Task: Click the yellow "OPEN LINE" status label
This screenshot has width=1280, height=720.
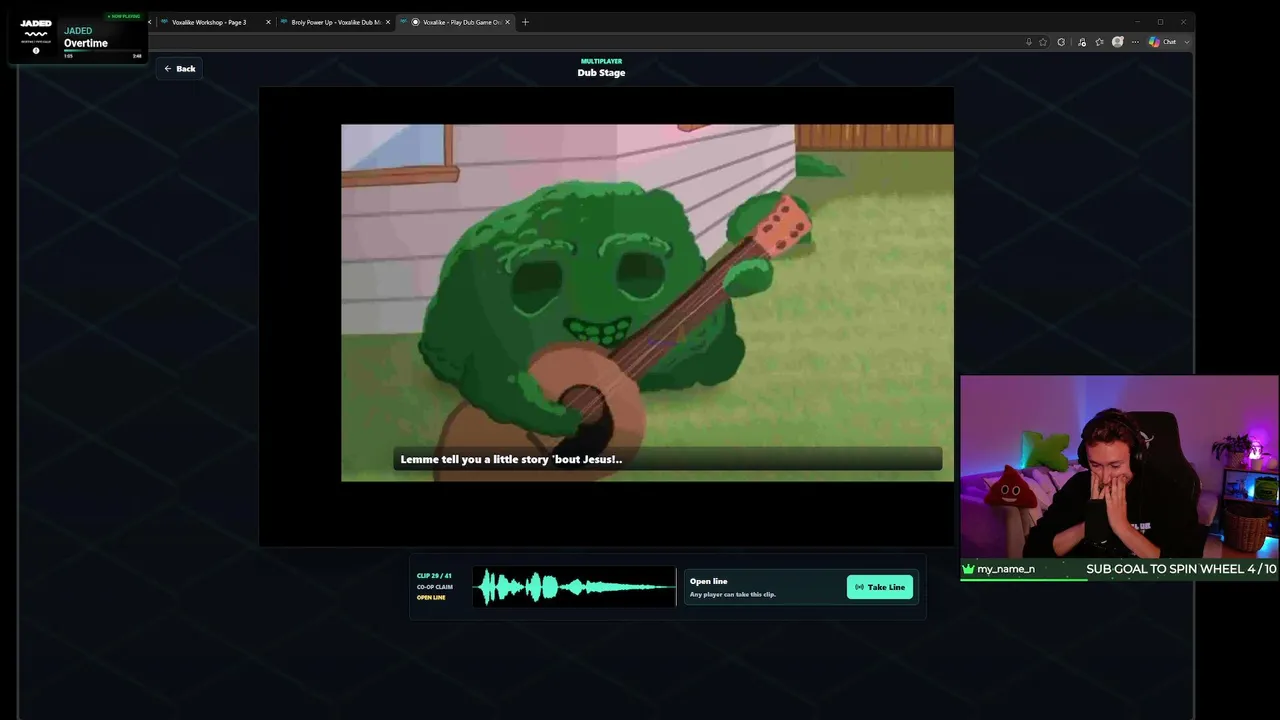Action: (x=431, y=598)
